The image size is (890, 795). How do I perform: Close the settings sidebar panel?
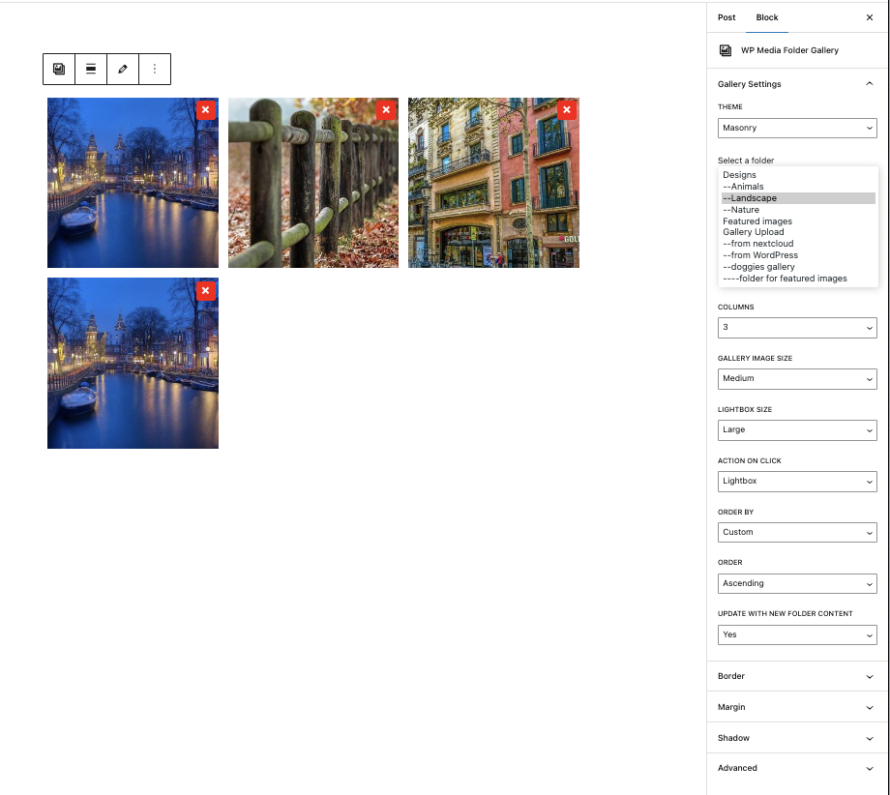pyautogui.click(x=869, y=17)
